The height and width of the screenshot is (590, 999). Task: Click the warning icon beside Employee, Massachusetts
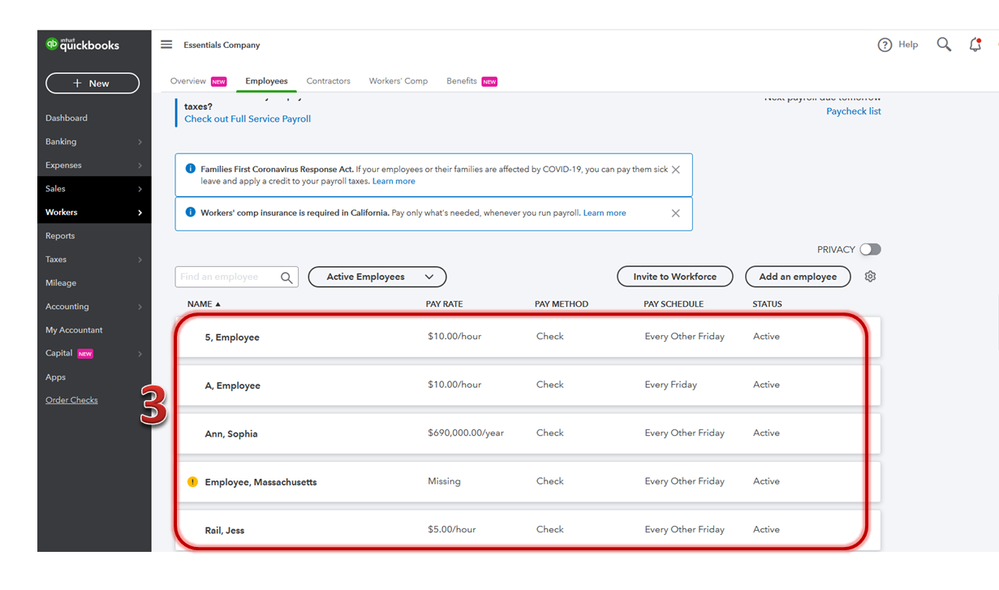coord(192,482)
